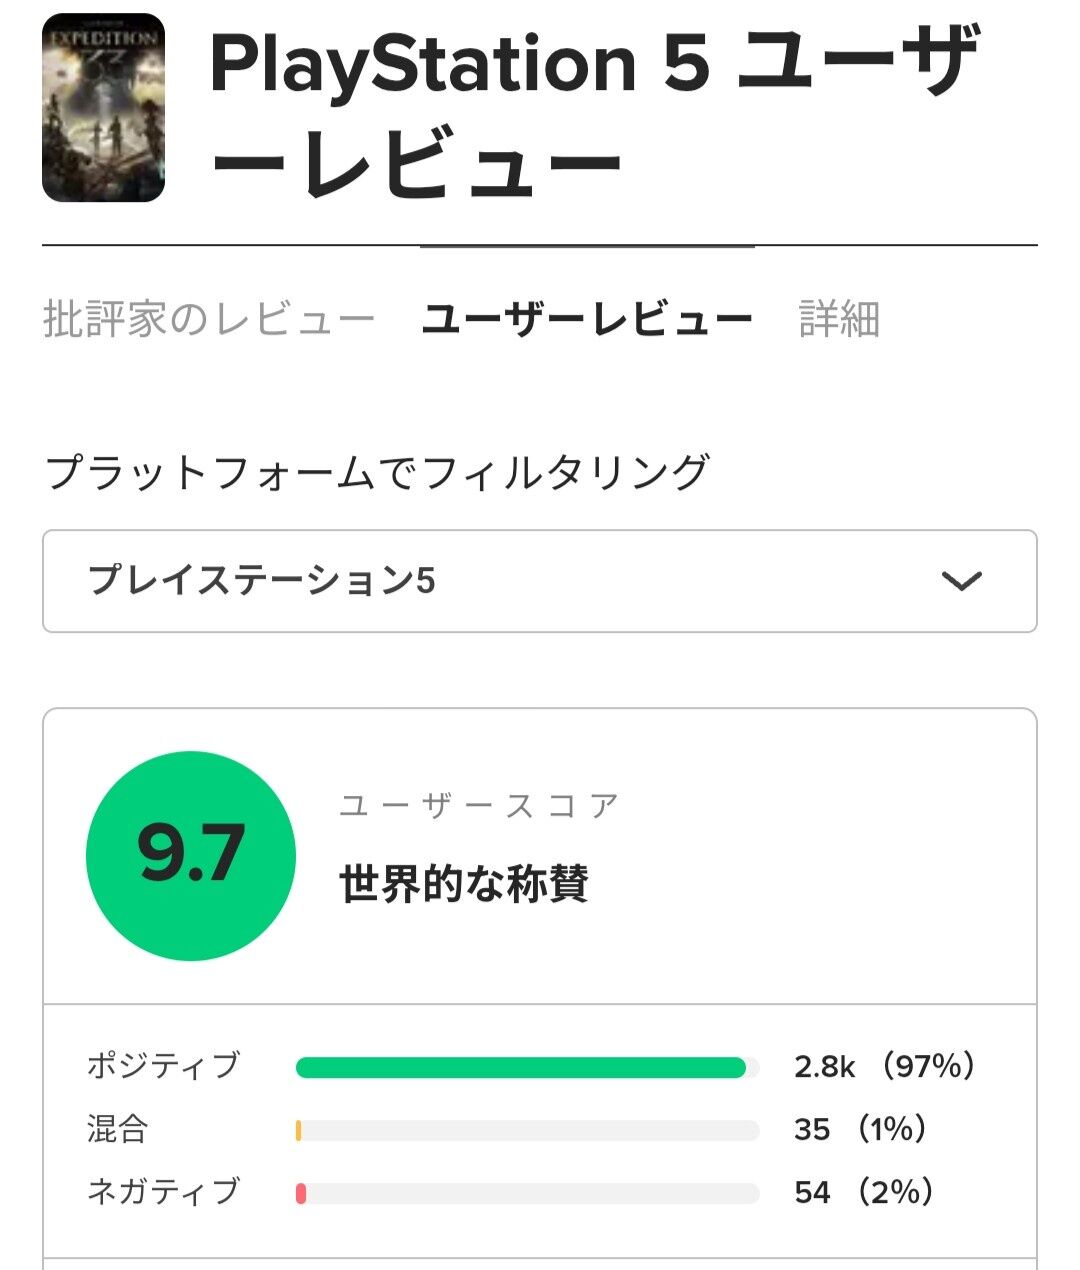1080x1270 pixels.
Task: Select the ユーザーレビュー tab
Action: click(587, 320)
